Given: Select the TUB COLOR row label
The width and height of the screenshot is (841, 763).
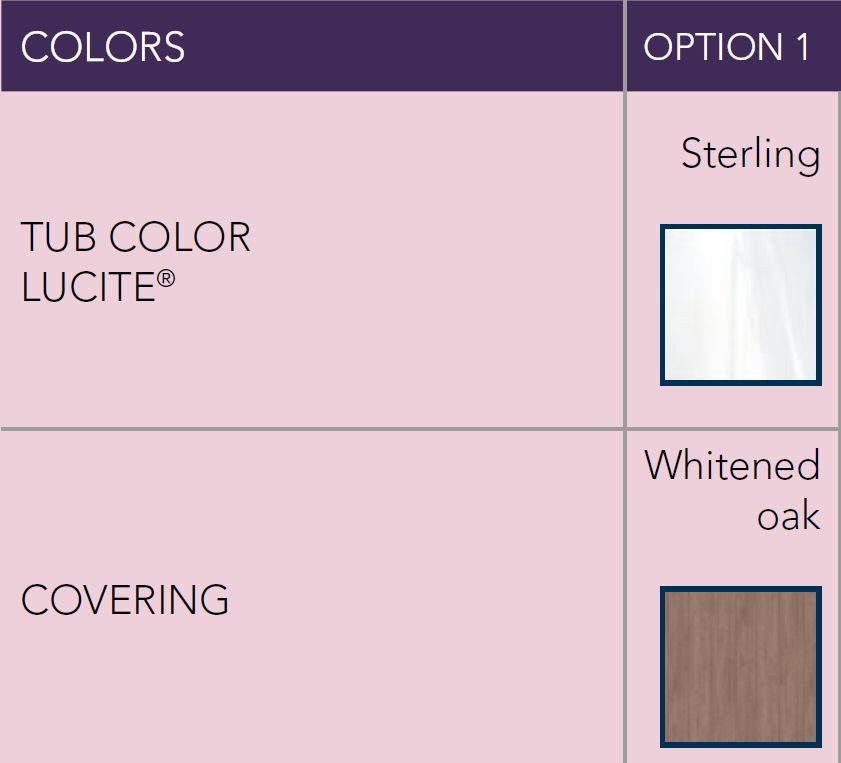Looking at the screenshot, I should pyautogui.click(x=136, y=237).
